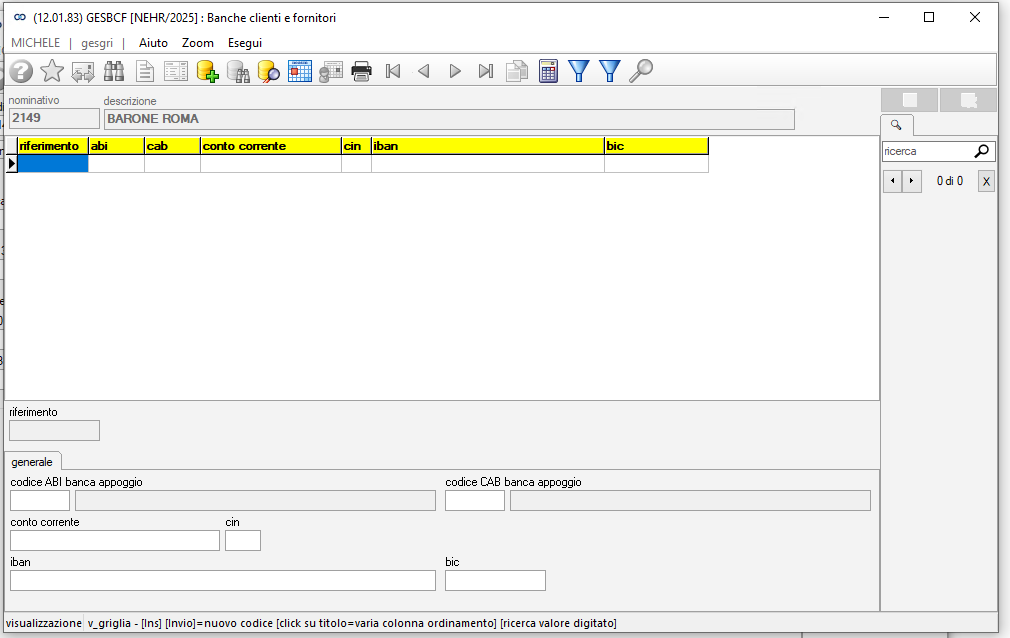Click the ricerca search field
Viewport: 1010px width, 638px height.
click(x=927, y=151)
